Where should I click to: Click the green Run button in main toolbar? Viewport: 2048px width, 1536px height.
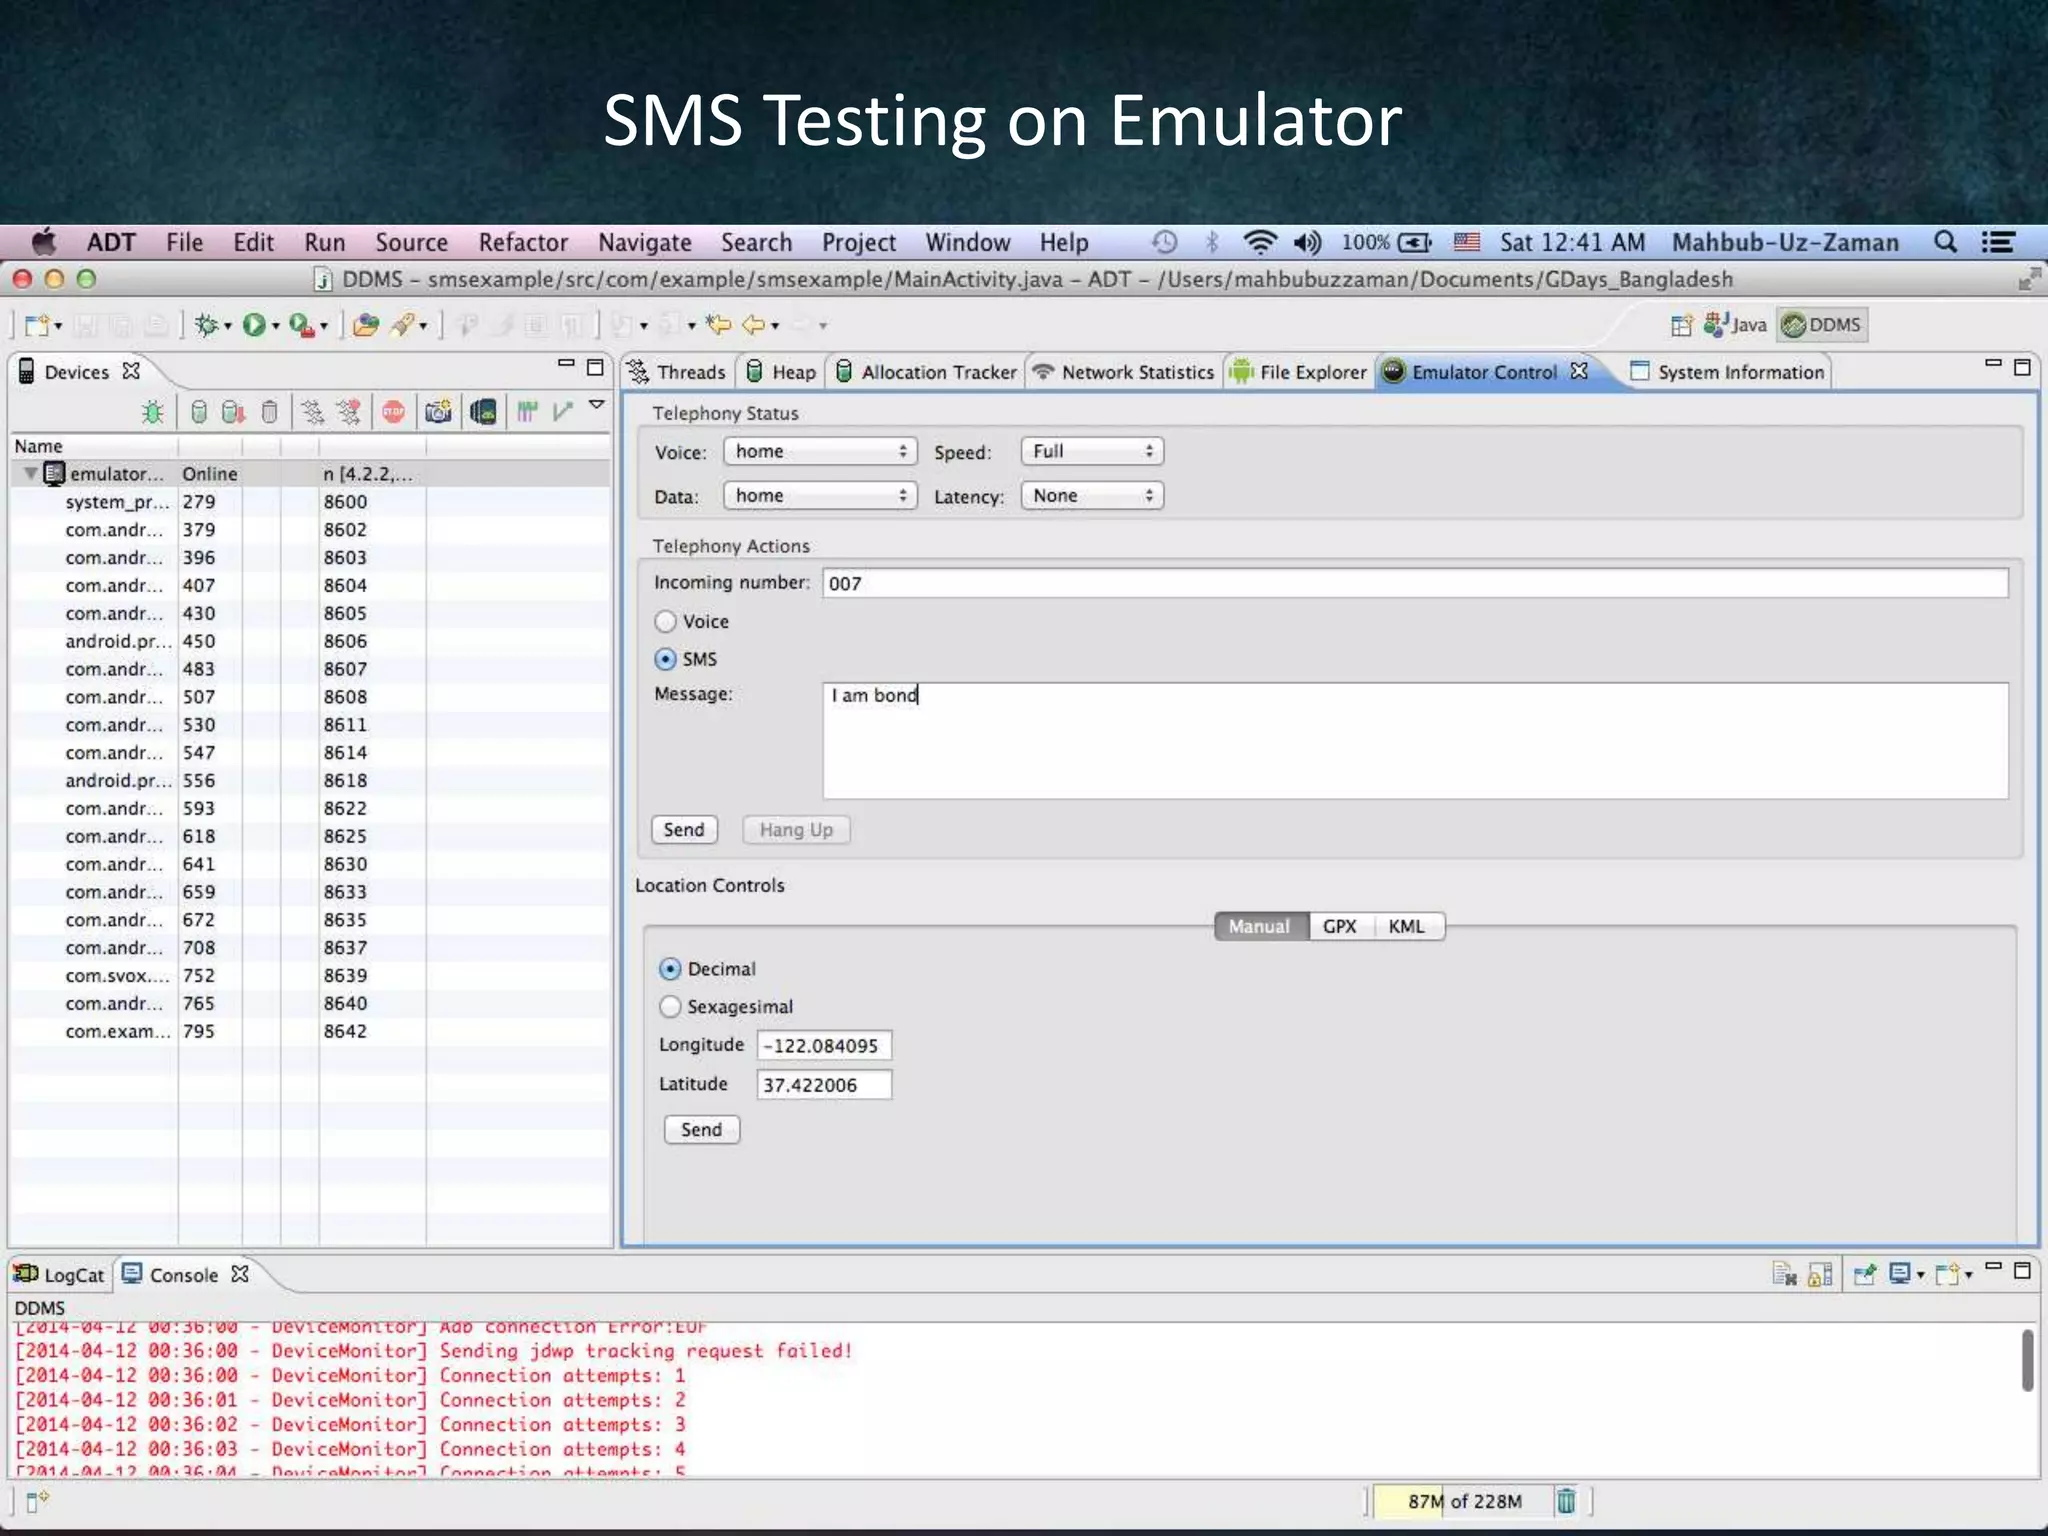click(x=254, y=325)
